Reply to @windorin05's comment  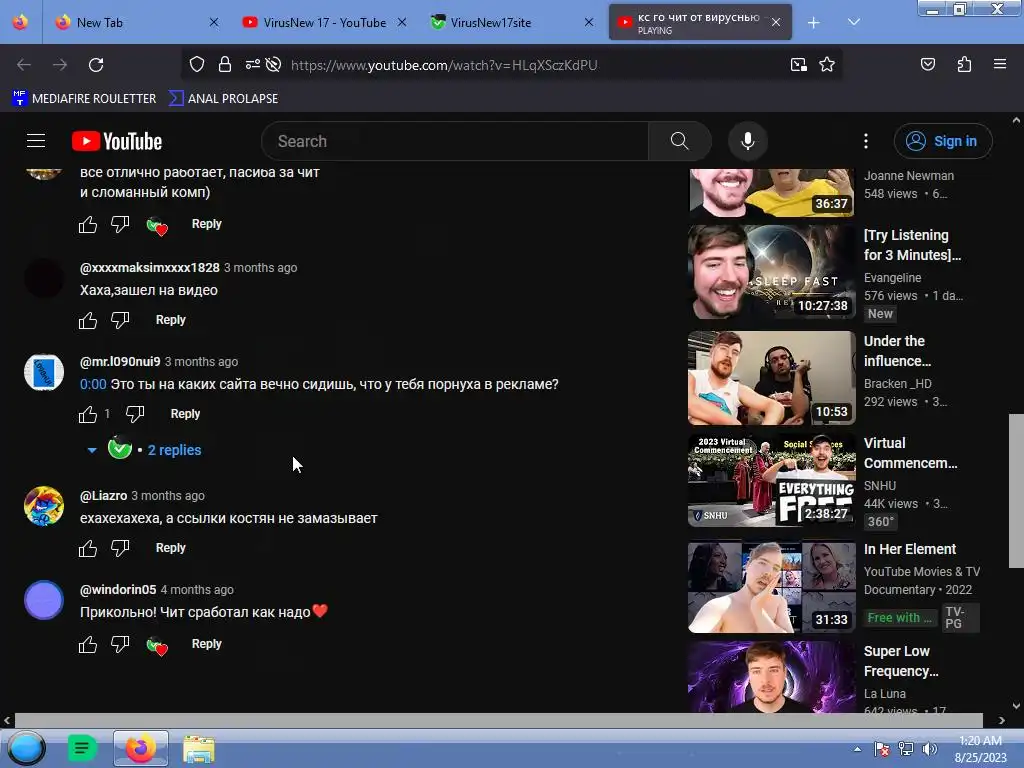206,644
